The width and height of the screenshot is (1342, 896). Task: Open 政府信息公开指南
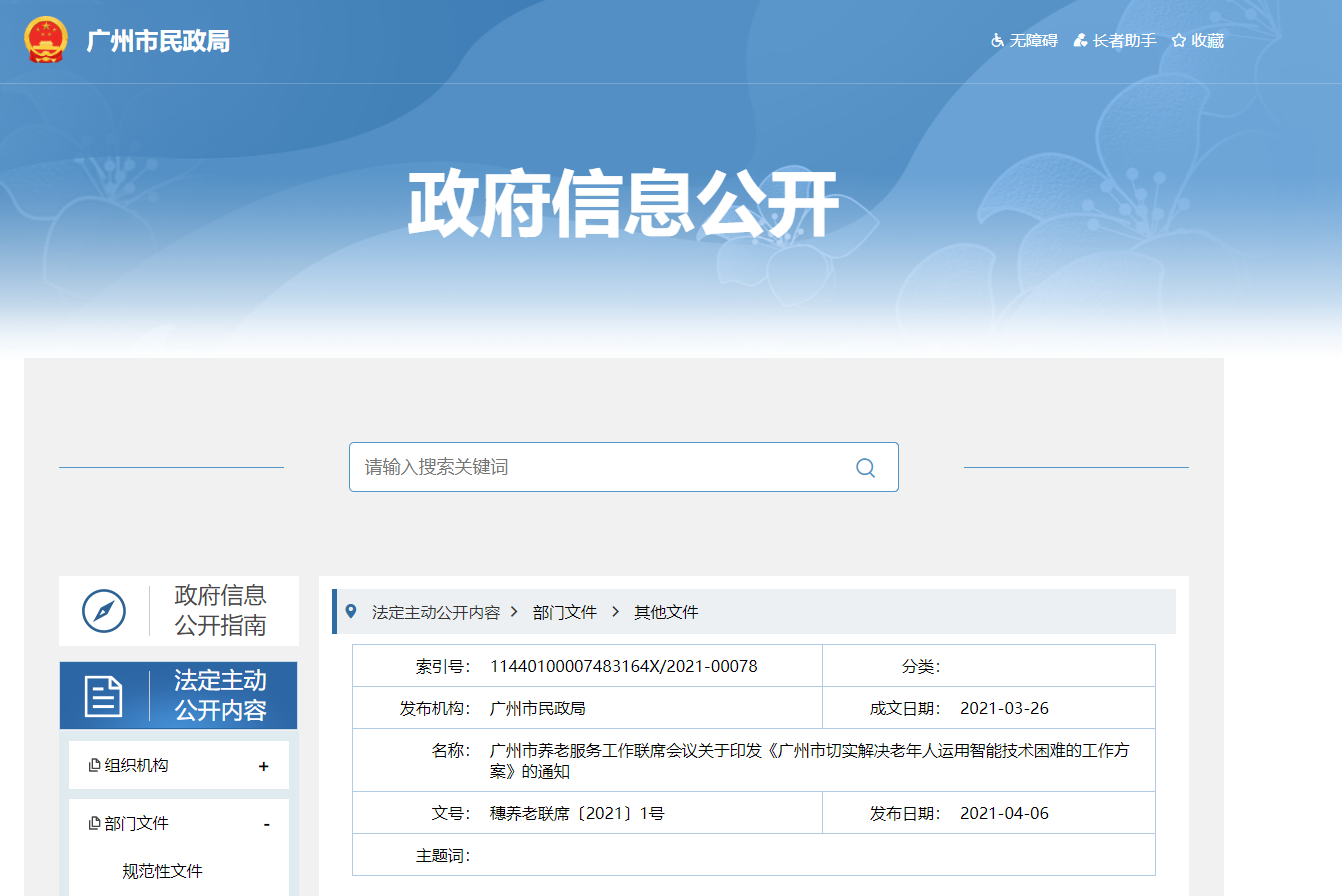pyautogui.click(x=220, y=611)
